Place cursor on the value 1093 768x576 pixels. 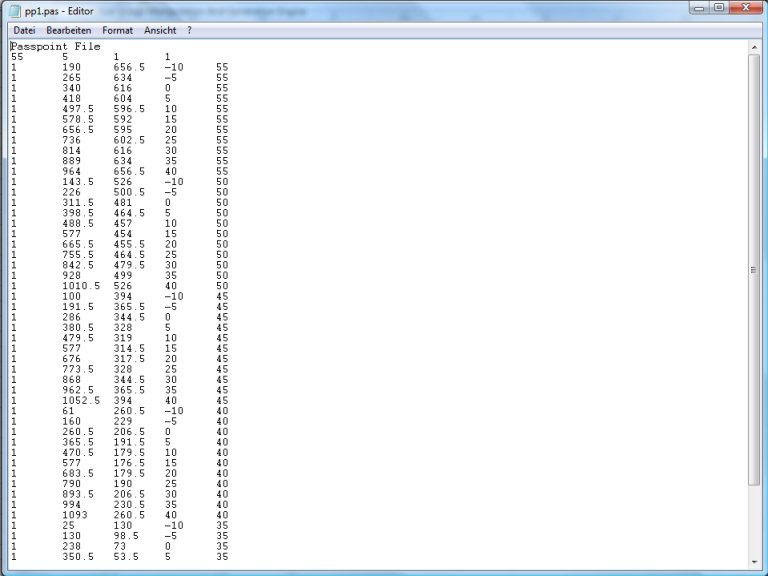click(76, 515)
